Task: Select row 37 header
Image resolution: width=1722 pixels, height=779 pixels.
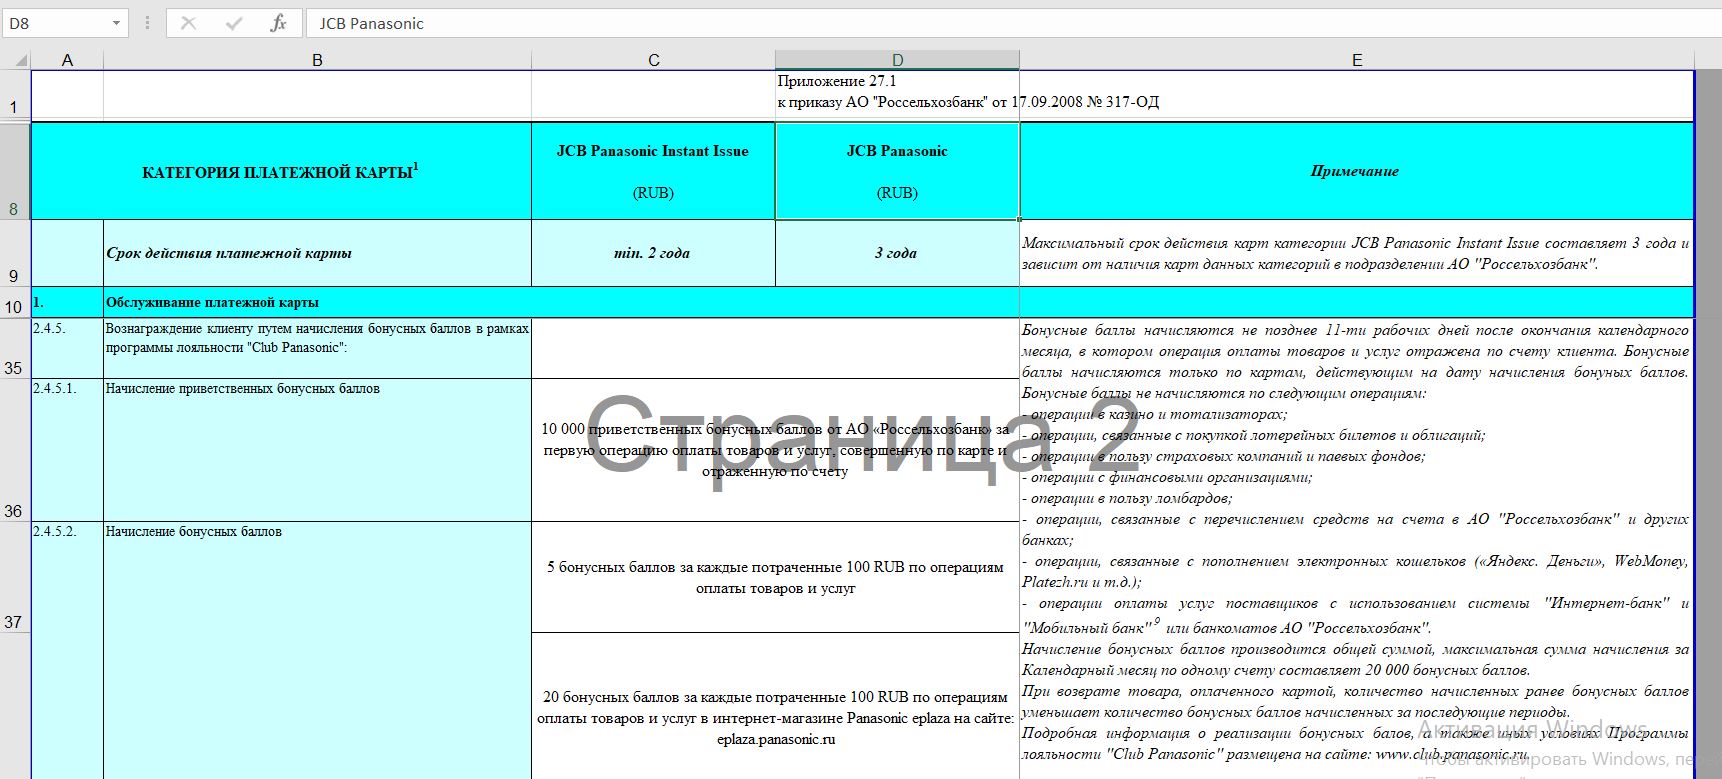Action: tap(14, 577)
